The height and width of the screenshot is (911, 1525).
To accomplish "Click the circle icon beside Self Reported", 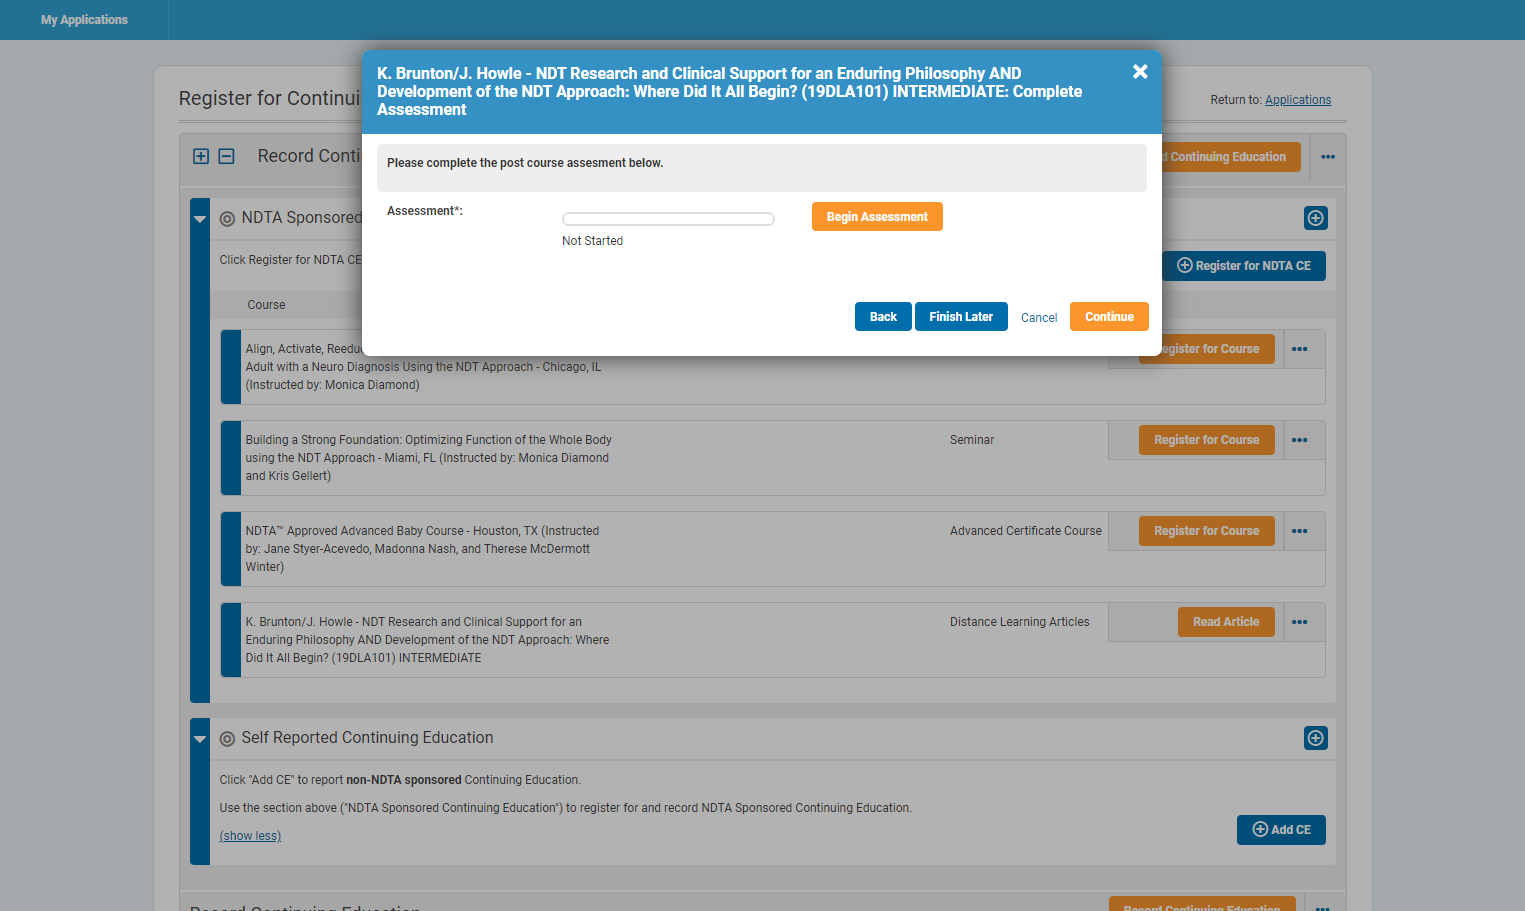I will (x=227, y=739).
